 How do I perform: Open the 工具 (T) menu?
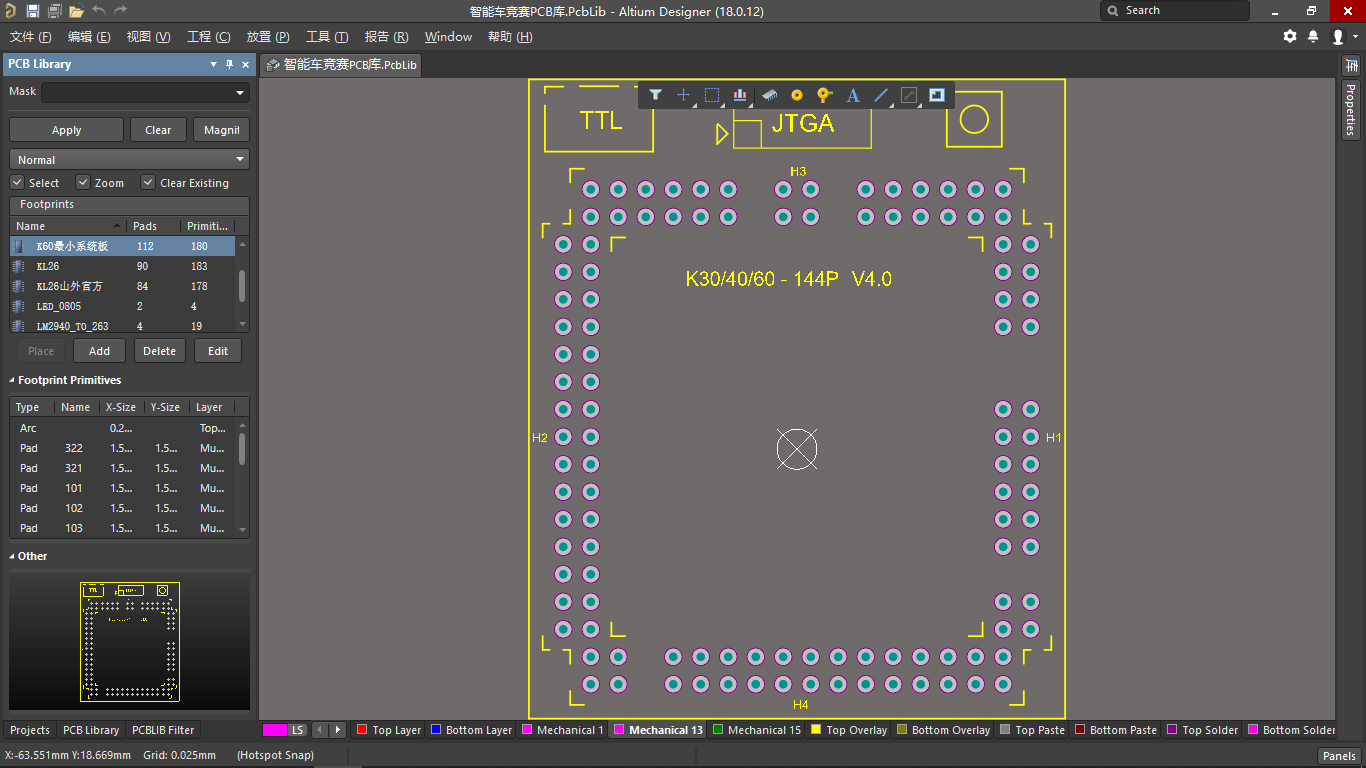click(327, 37)
